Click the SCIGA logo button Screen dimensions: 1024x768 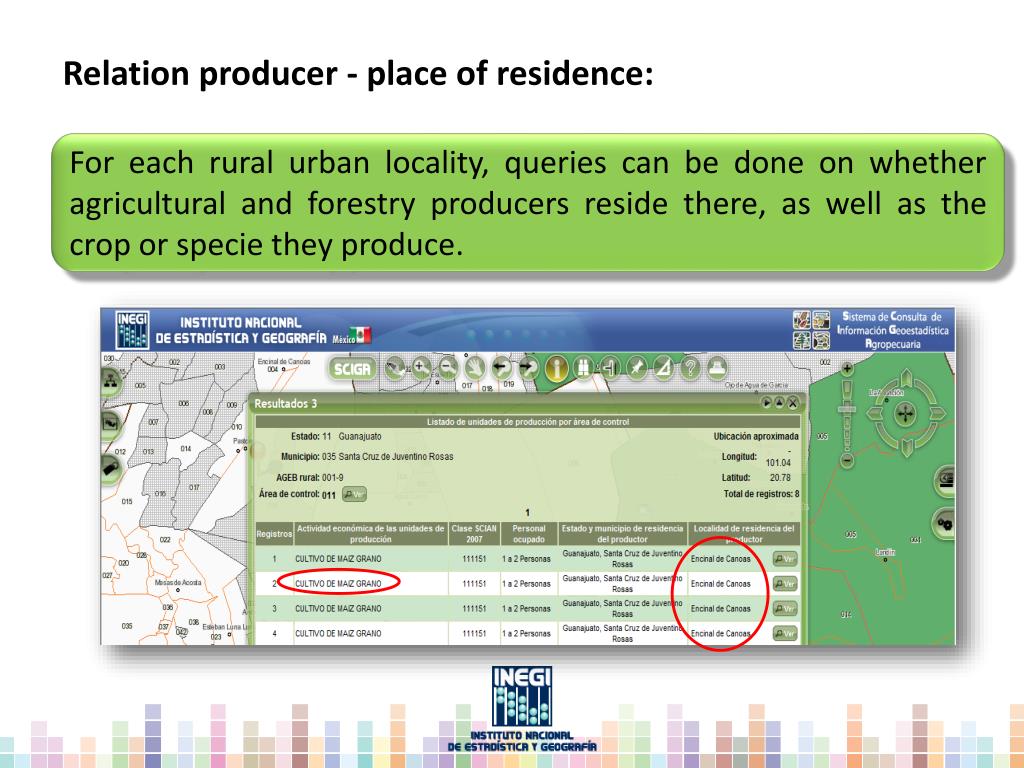click(x=352, y=369)
